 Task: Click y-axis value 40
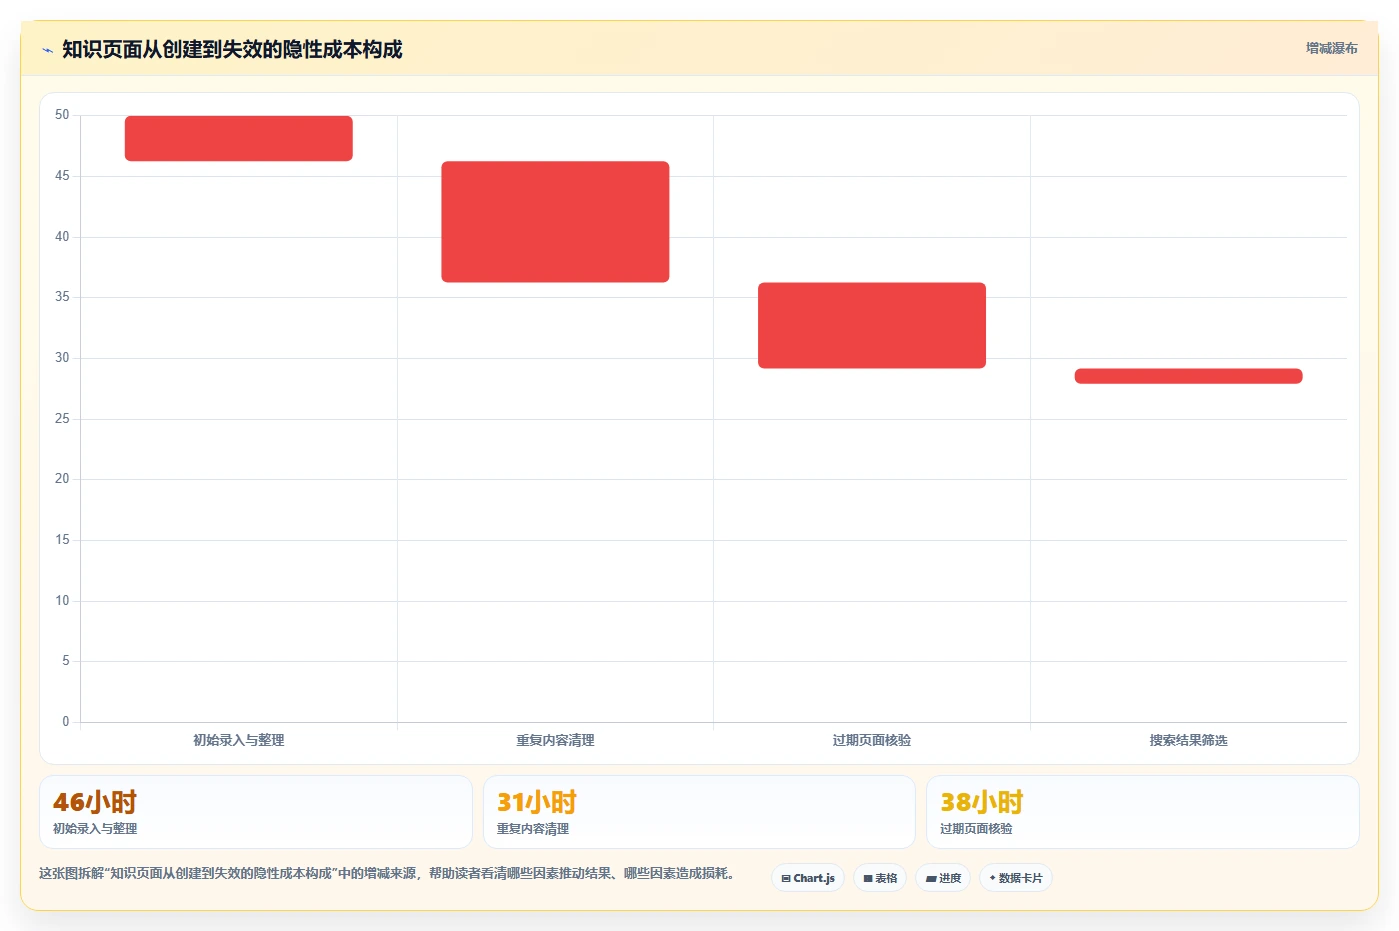pyautogui.click(x=62, y=237)
